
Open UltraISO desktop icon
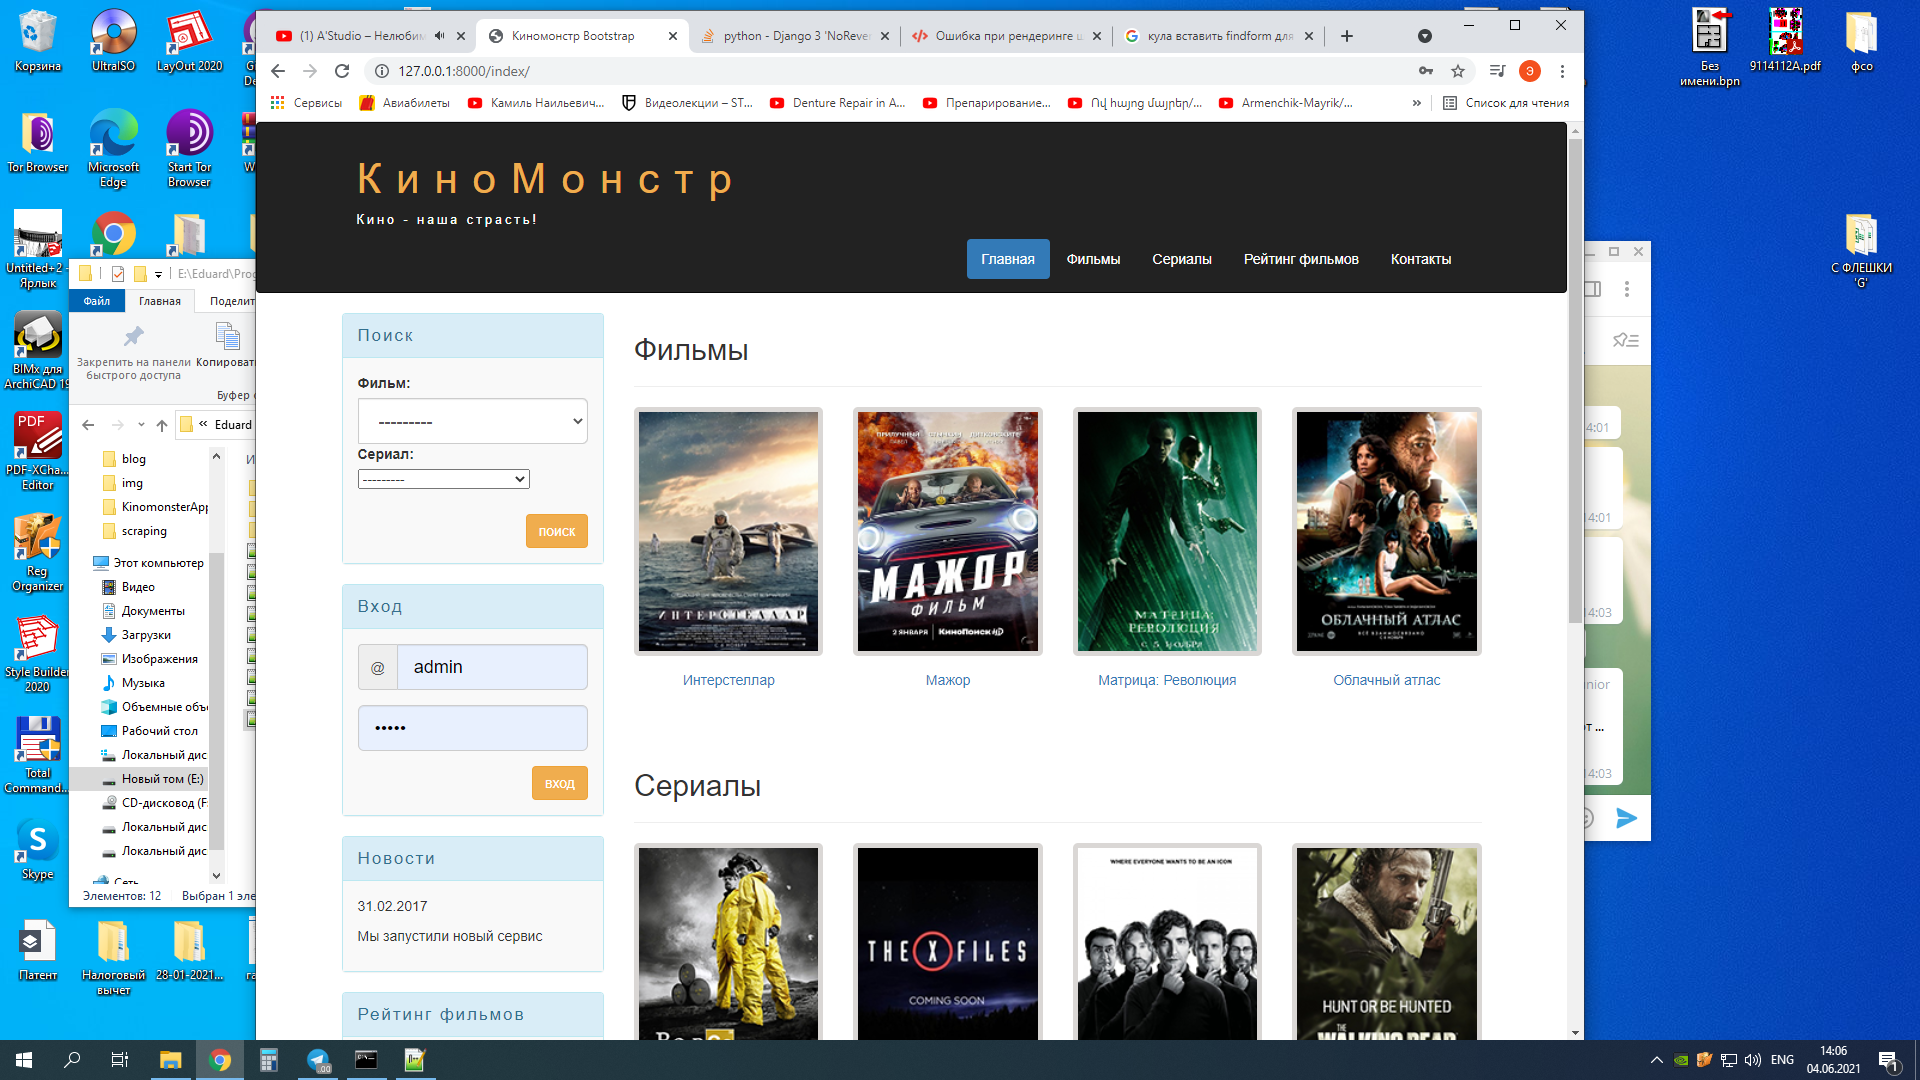coord(113,41)
